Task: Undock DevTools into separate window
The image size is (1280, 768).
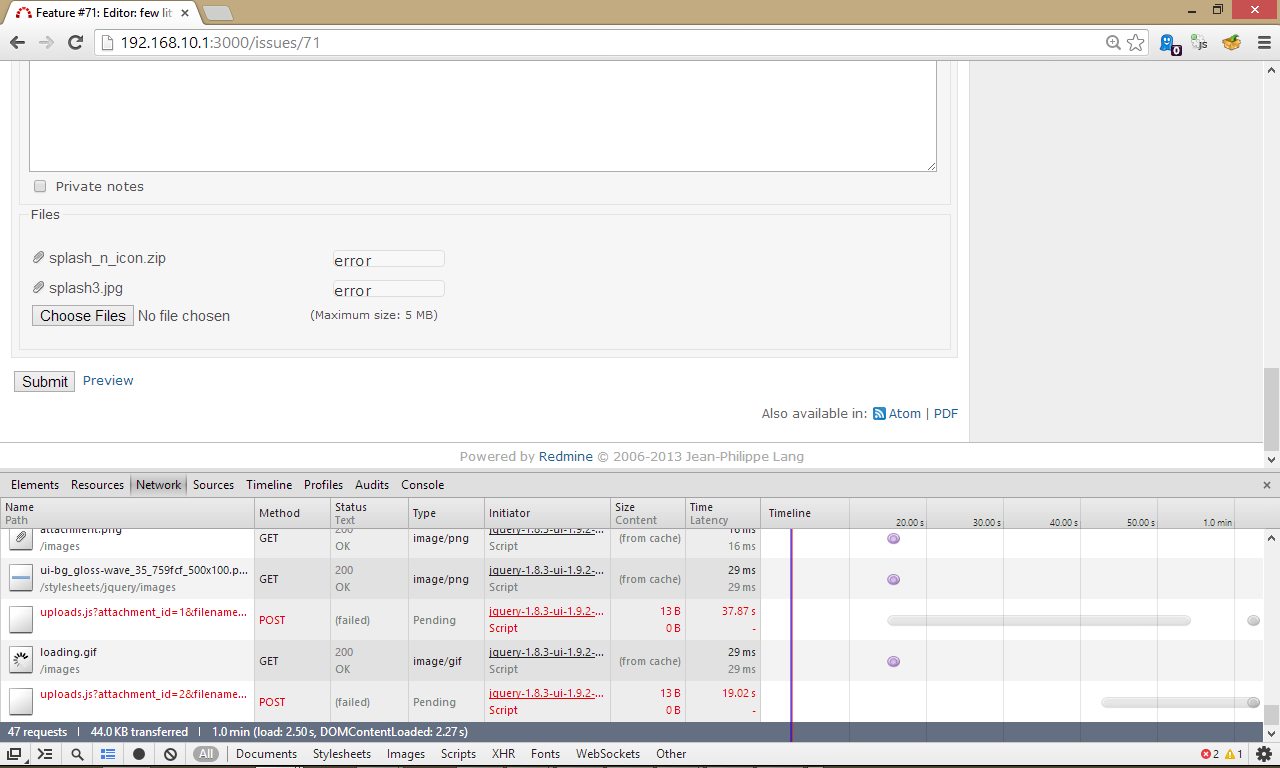Action: point(14,754)
